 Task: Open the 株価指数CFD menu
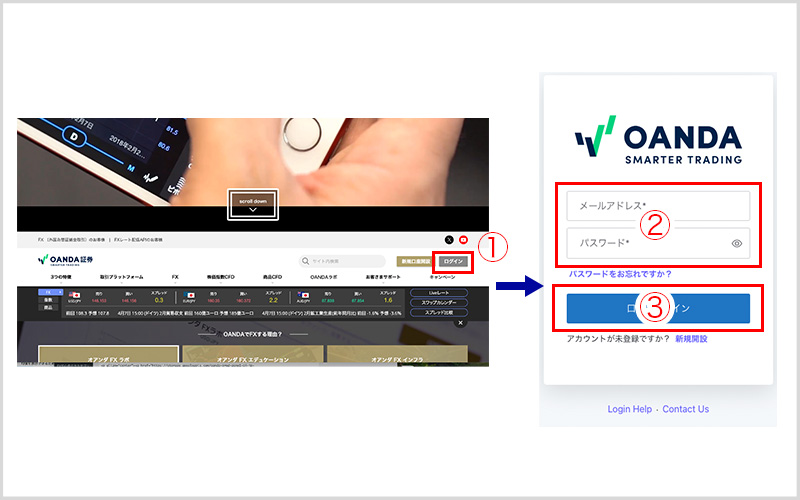click(x=220, y=277)
